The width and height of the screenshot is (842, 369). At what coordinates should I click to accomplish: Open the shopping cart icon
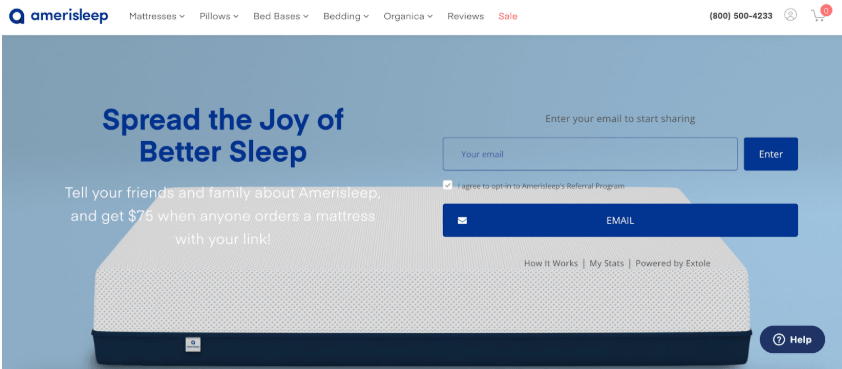tap(818, 16)
